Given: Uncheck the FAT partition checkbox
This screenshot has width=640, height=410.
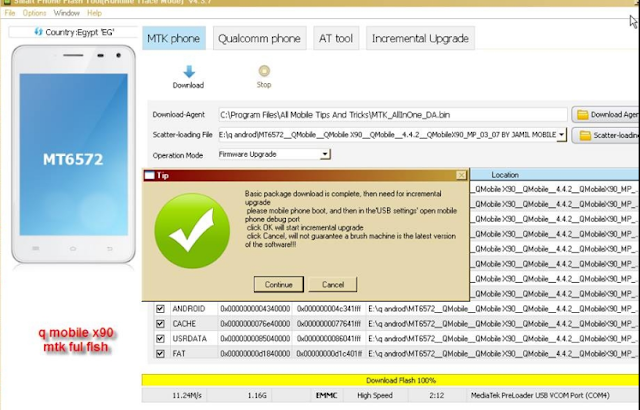Looking at the screenshot, I should pos(160,354).
